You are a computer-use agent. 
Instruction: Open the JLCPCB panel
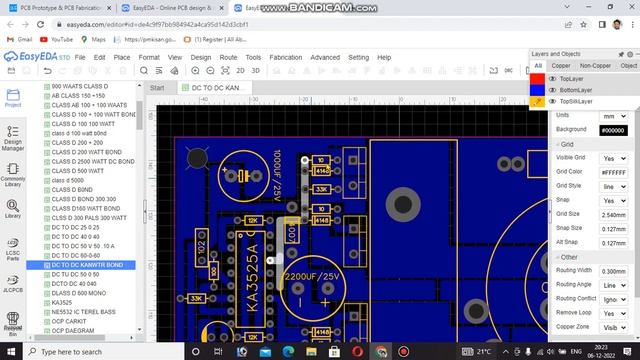click(13, 284)
